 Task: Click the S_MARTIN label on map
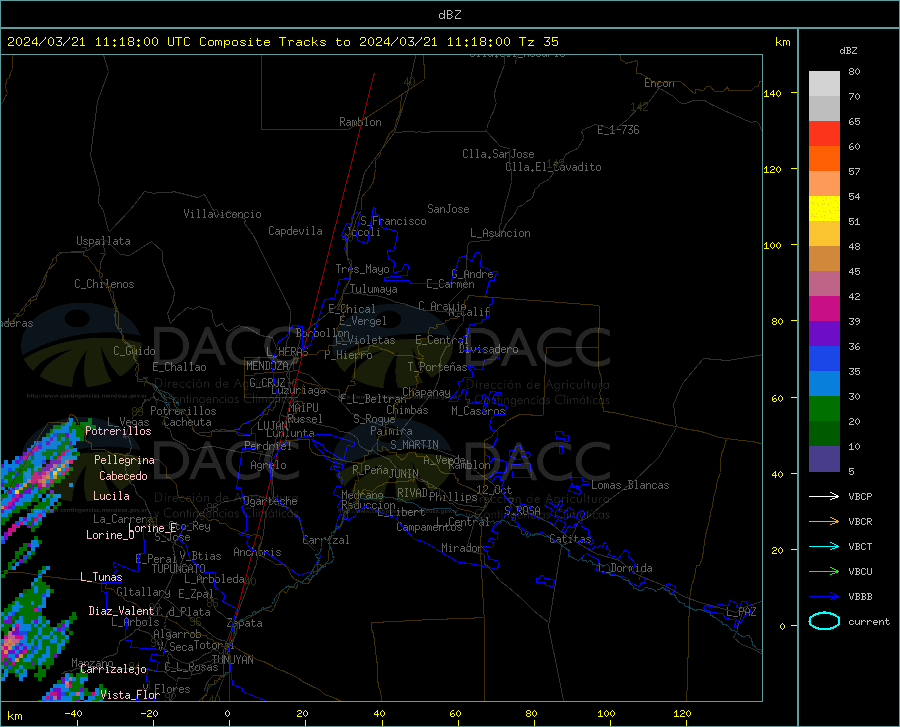click(414, 445)
